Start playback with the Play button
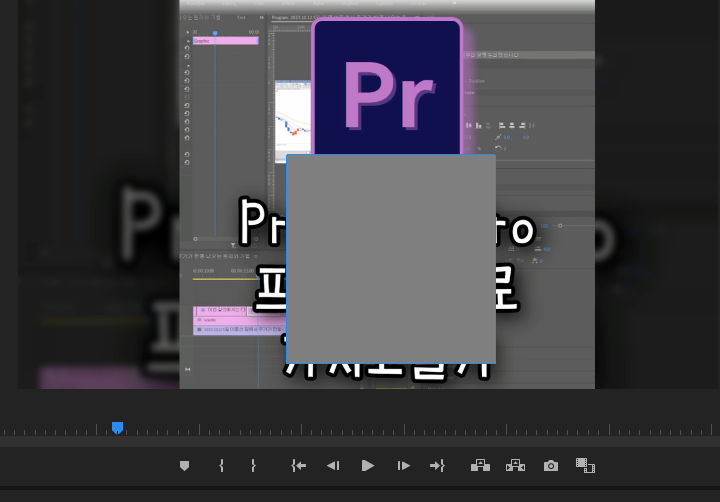This screenshot has height=502, width=720. point(367,466)
